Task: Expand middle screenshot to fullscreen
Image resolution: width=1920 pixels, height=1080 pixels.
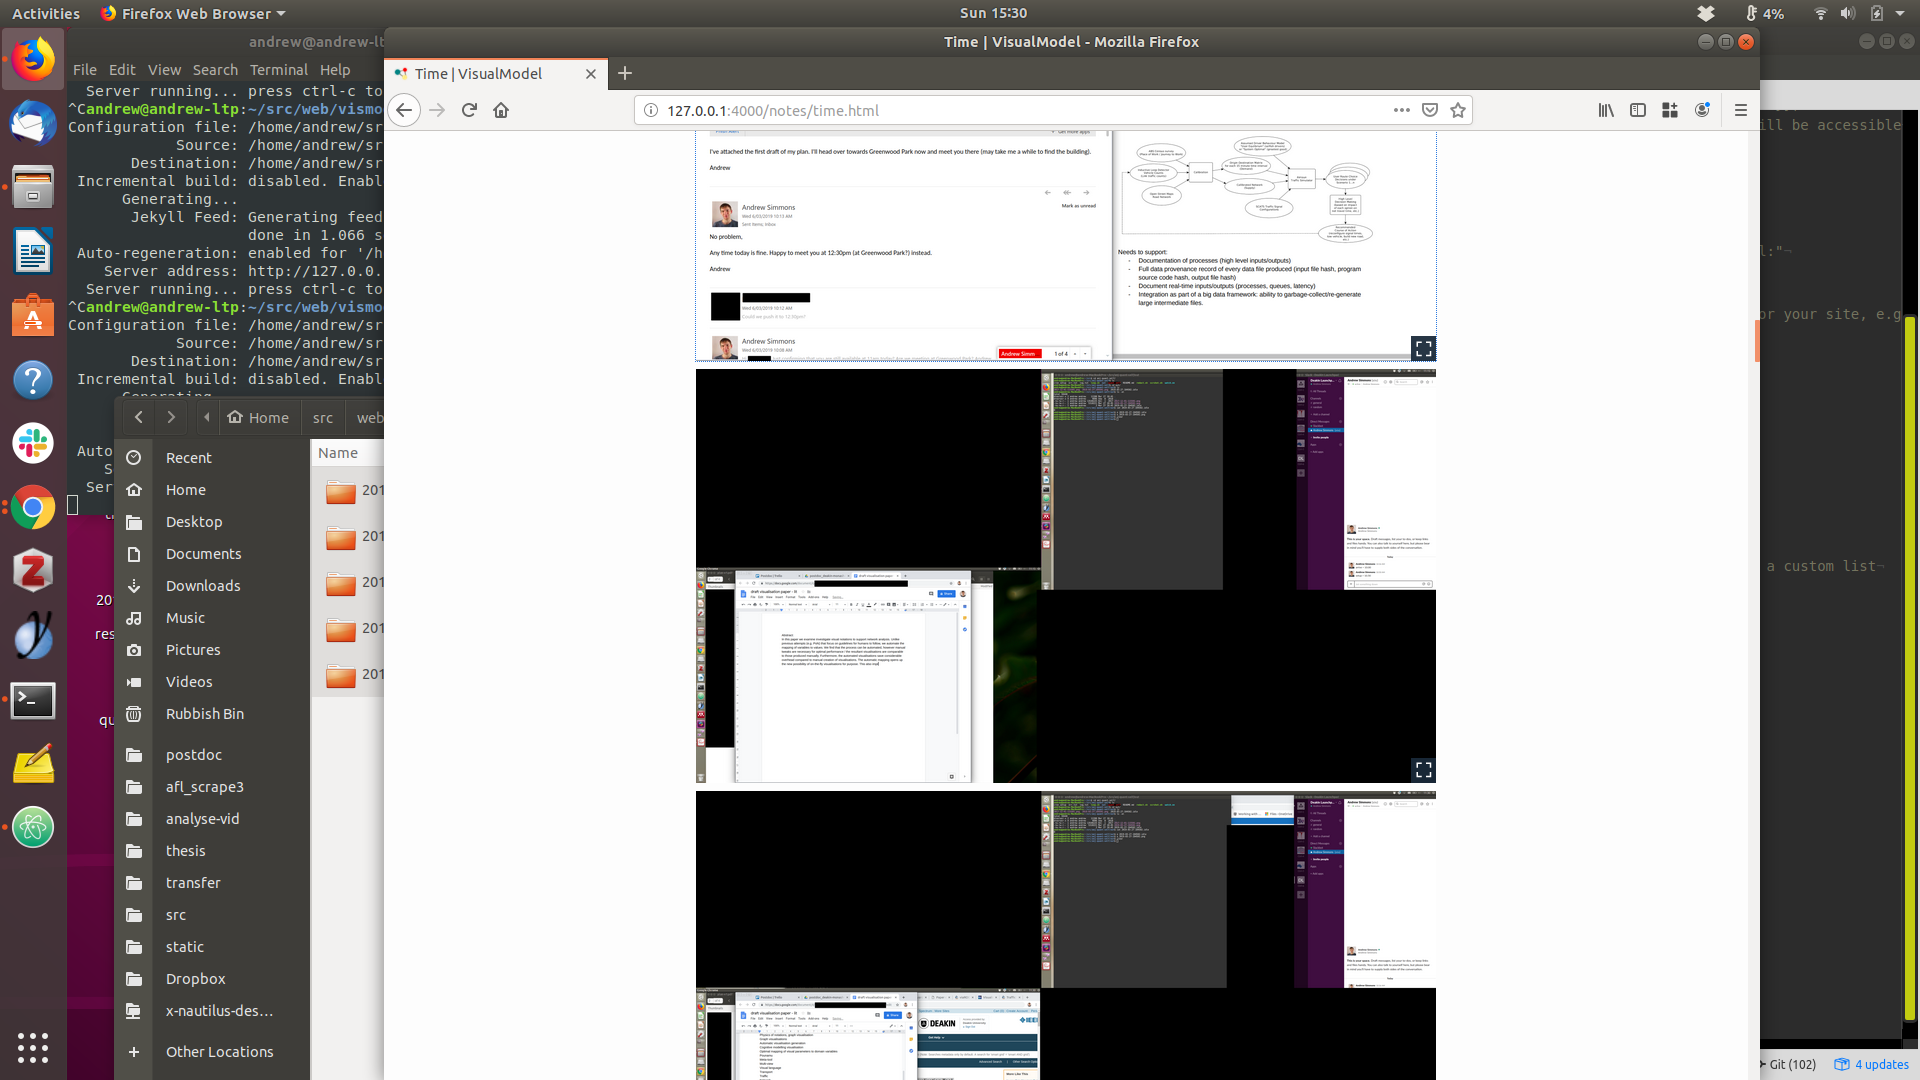Action: tap(1423, 769)
